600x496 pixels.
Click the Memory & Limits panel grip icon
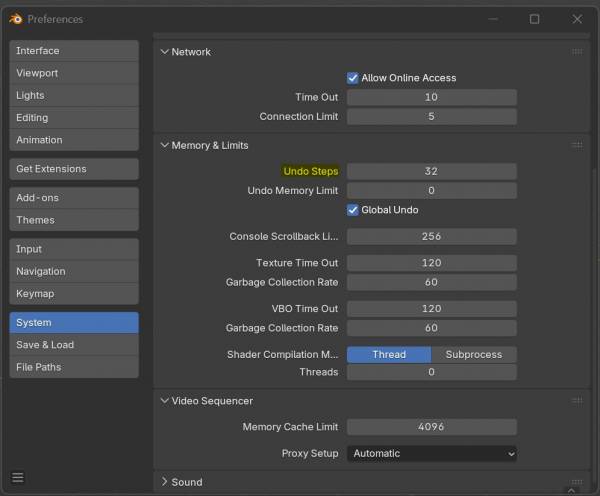tap(577, 145)
